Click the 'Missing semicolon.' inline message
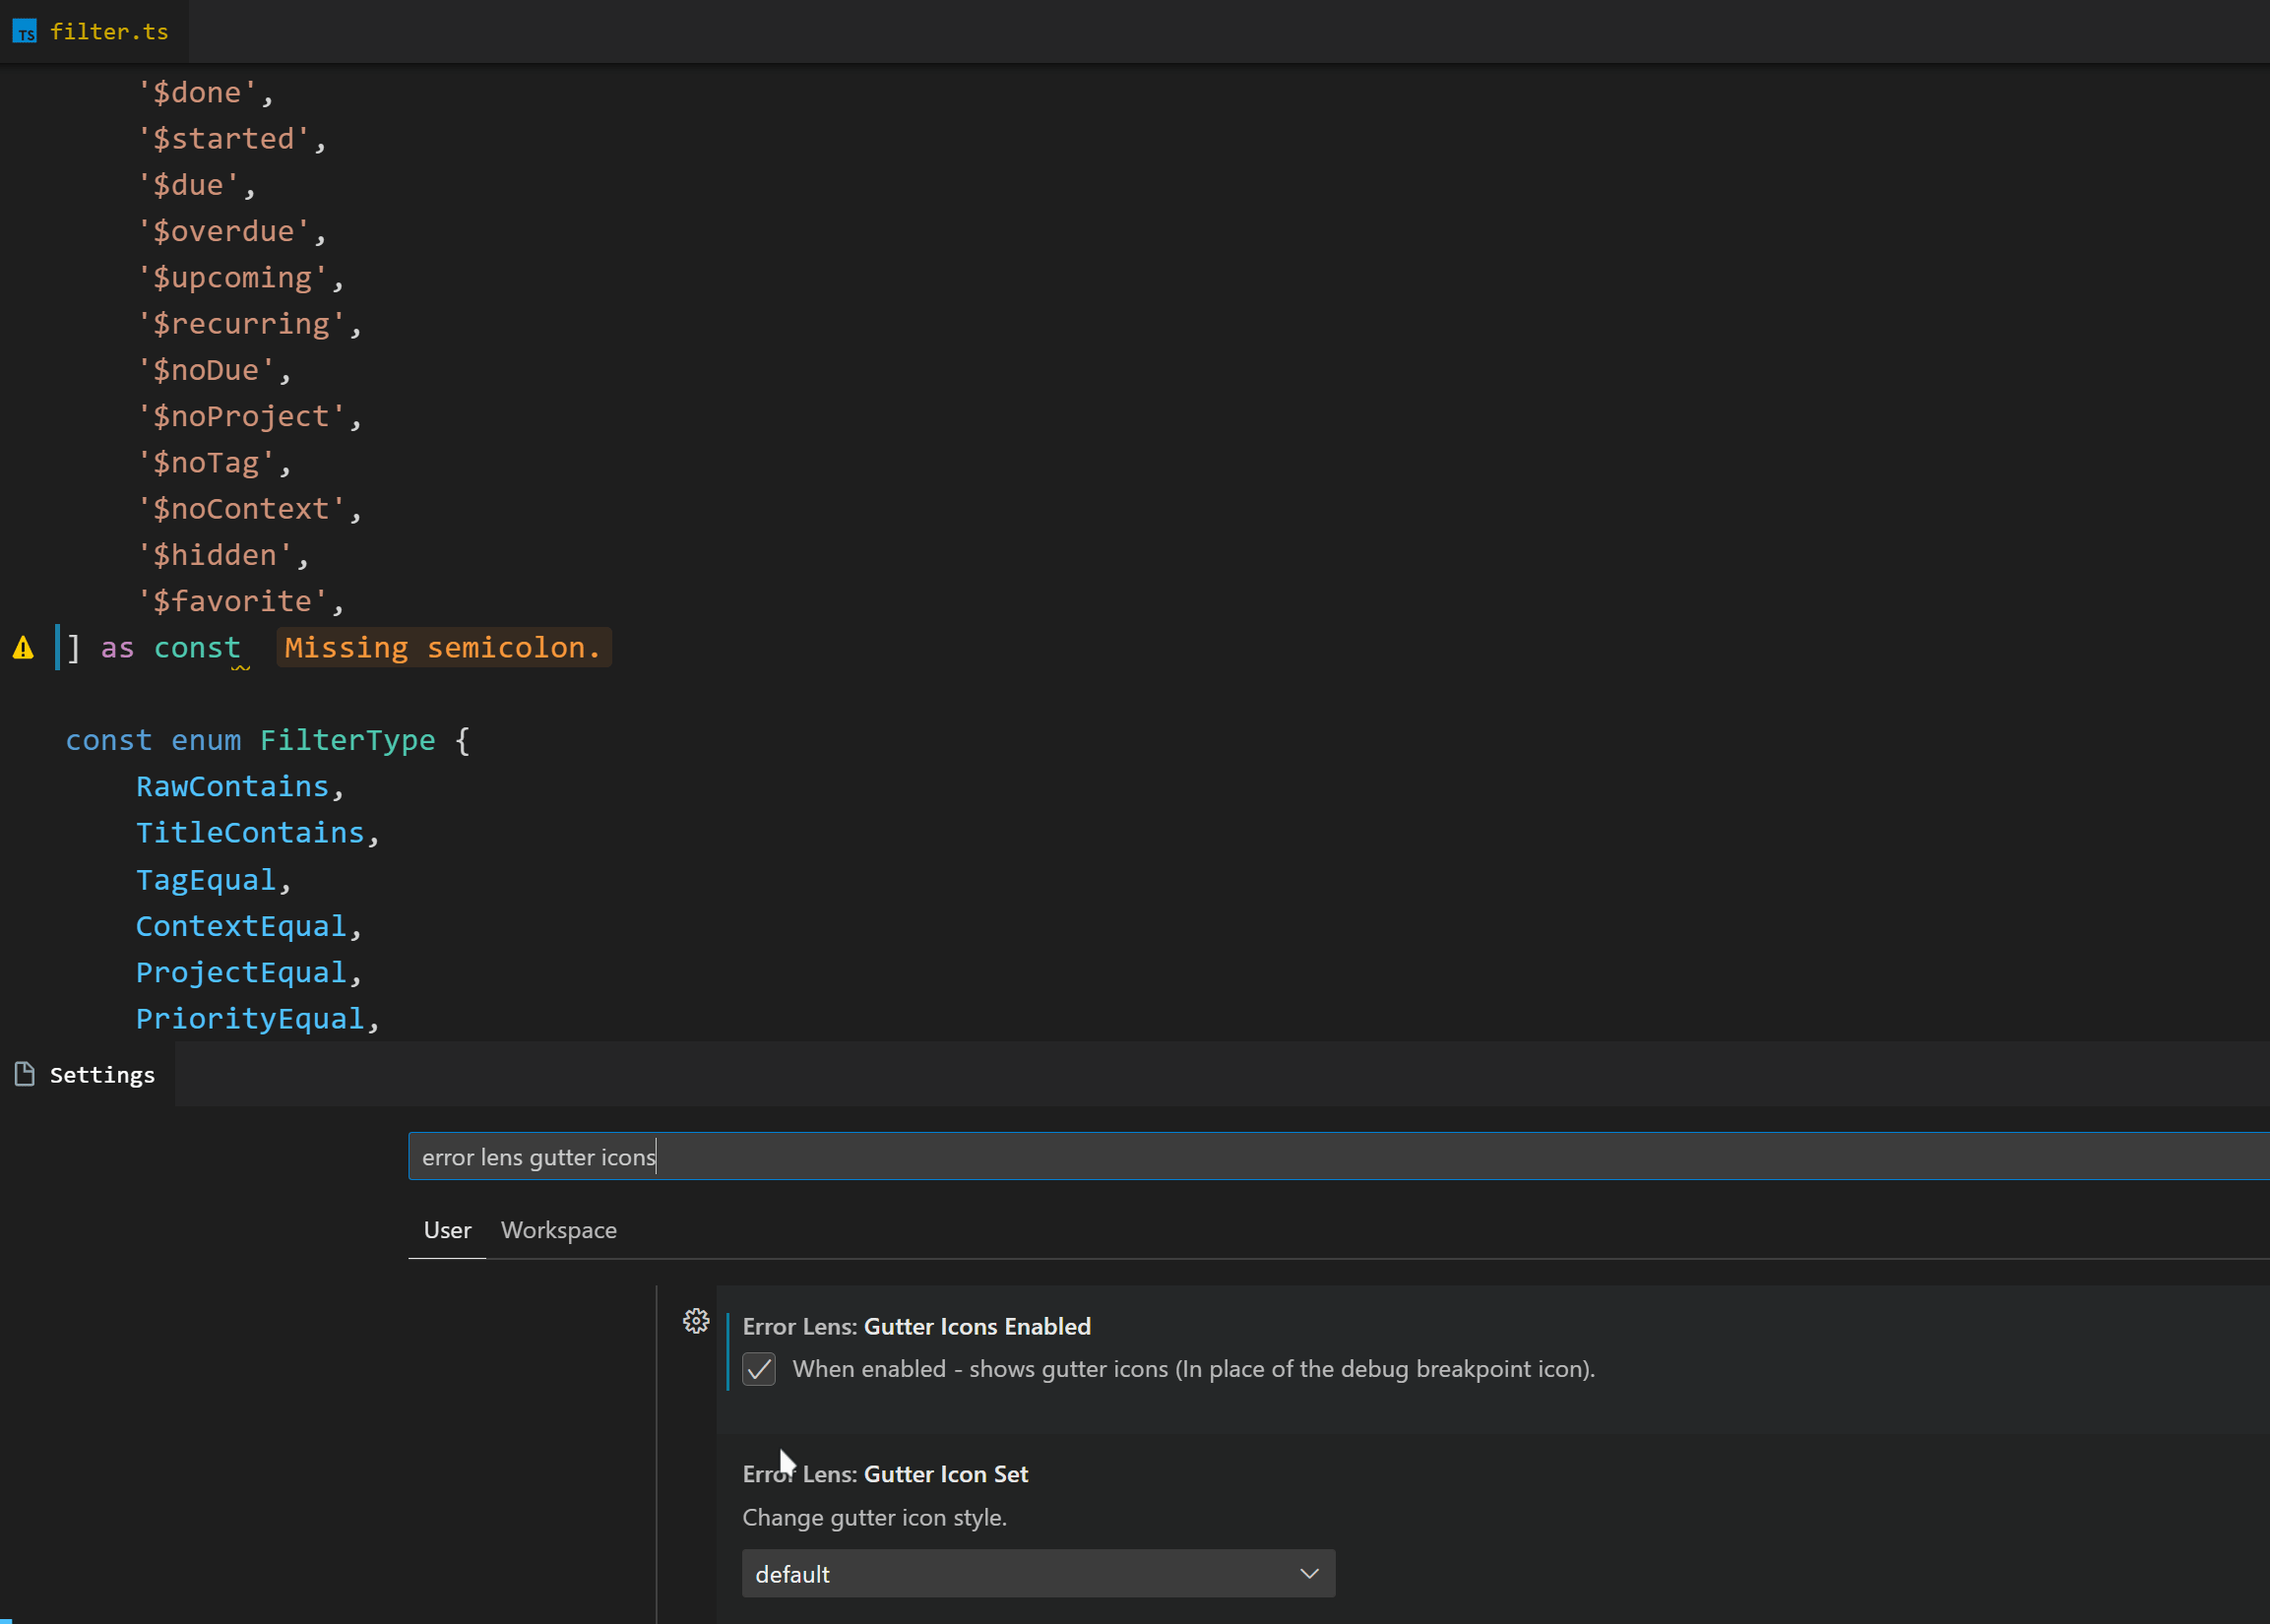The image size is (2270, 1624). coord(443,648)
